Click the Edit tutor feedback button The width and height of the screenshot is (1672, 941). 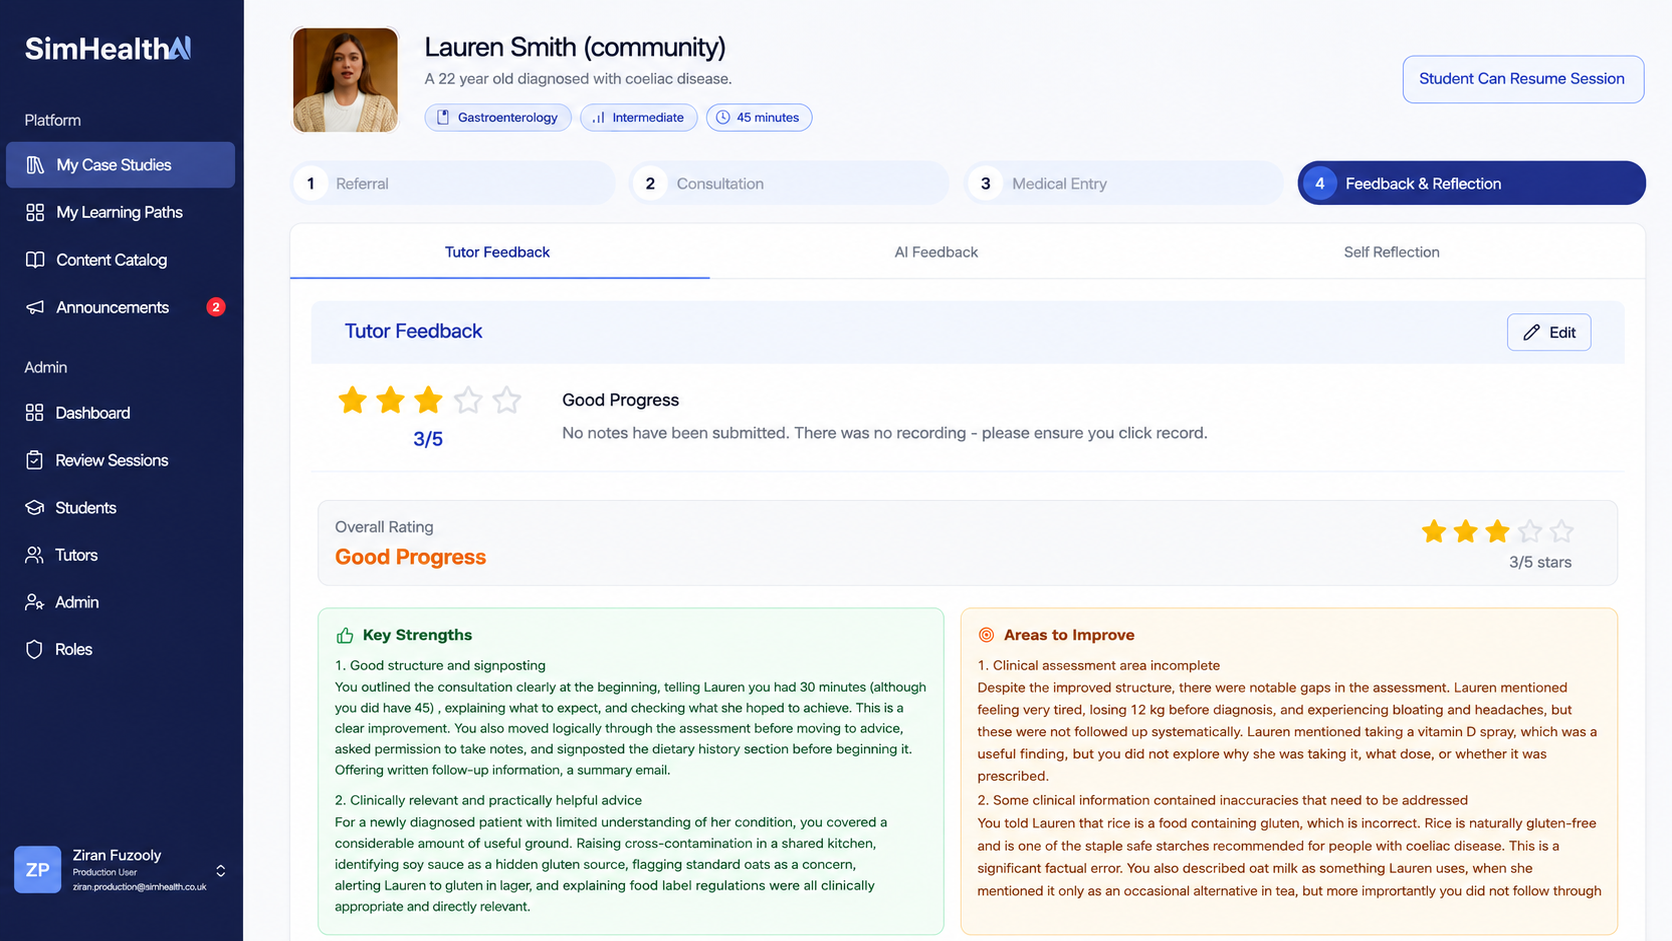1549,333
